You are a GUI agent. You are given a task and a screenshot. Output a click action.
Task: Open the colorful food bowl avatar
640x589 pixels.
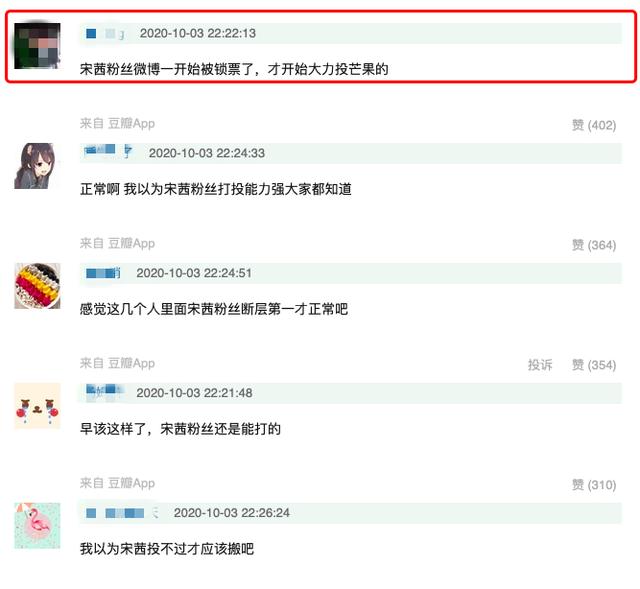tap(37, 286)
